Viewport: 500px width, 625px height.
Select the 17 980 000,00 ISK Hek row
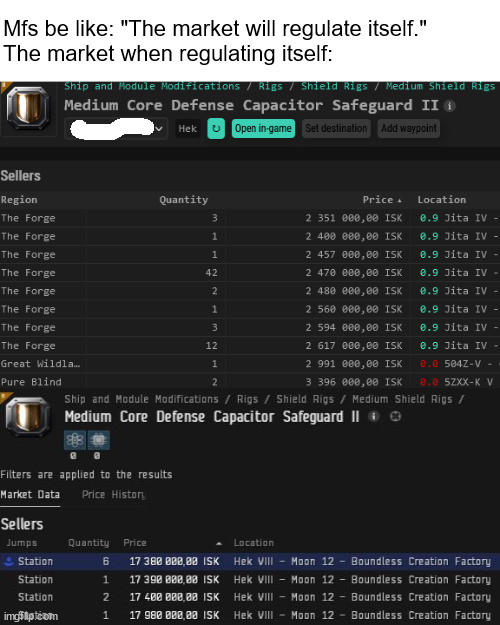[x=250, y=615]
